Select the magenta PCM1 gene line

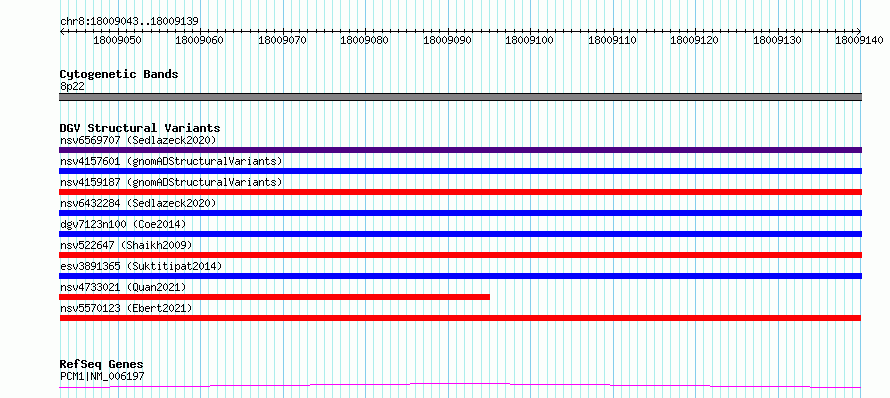[x=460, y=386]
